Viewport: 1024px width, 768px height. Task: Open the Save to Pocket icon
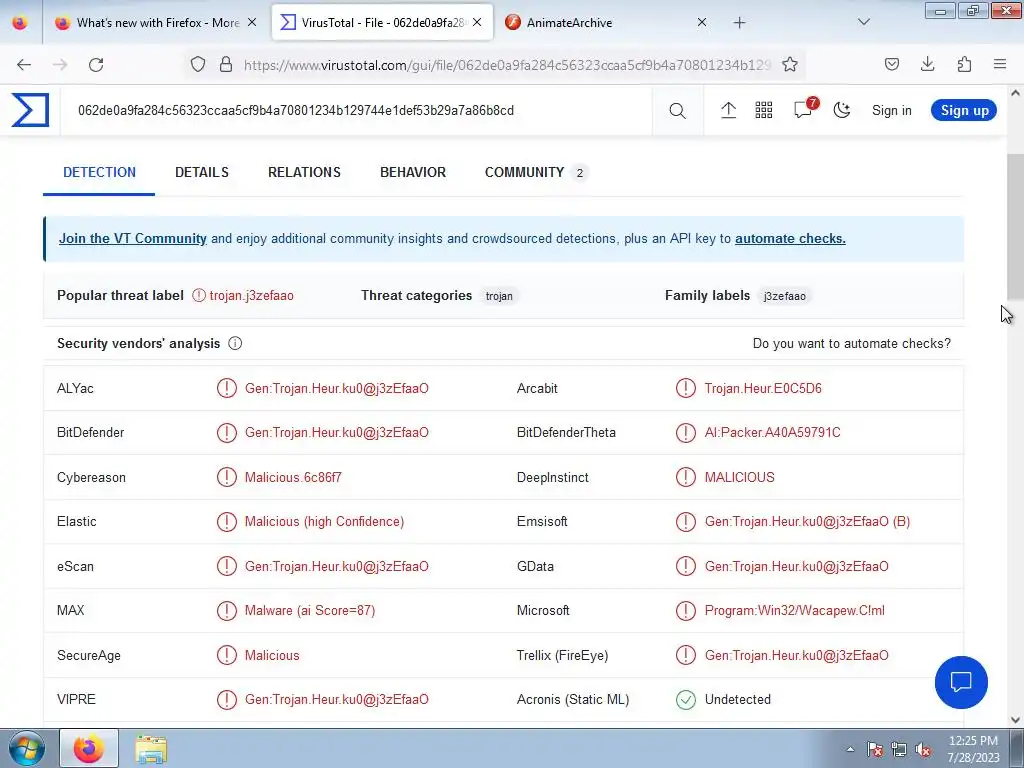pyautogui.click(x=891, y=64)
